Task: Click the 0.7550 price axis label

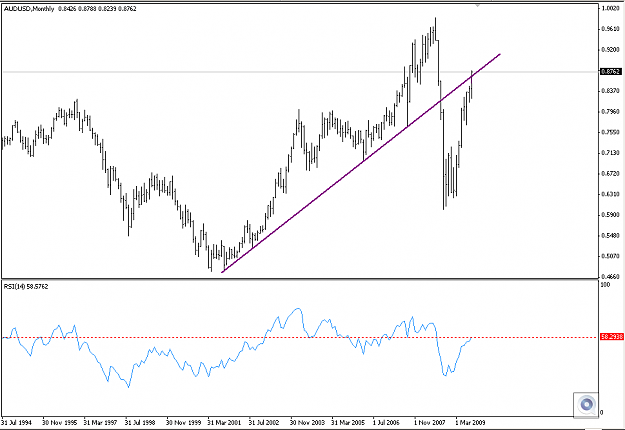Action: [x=610, y=132]
